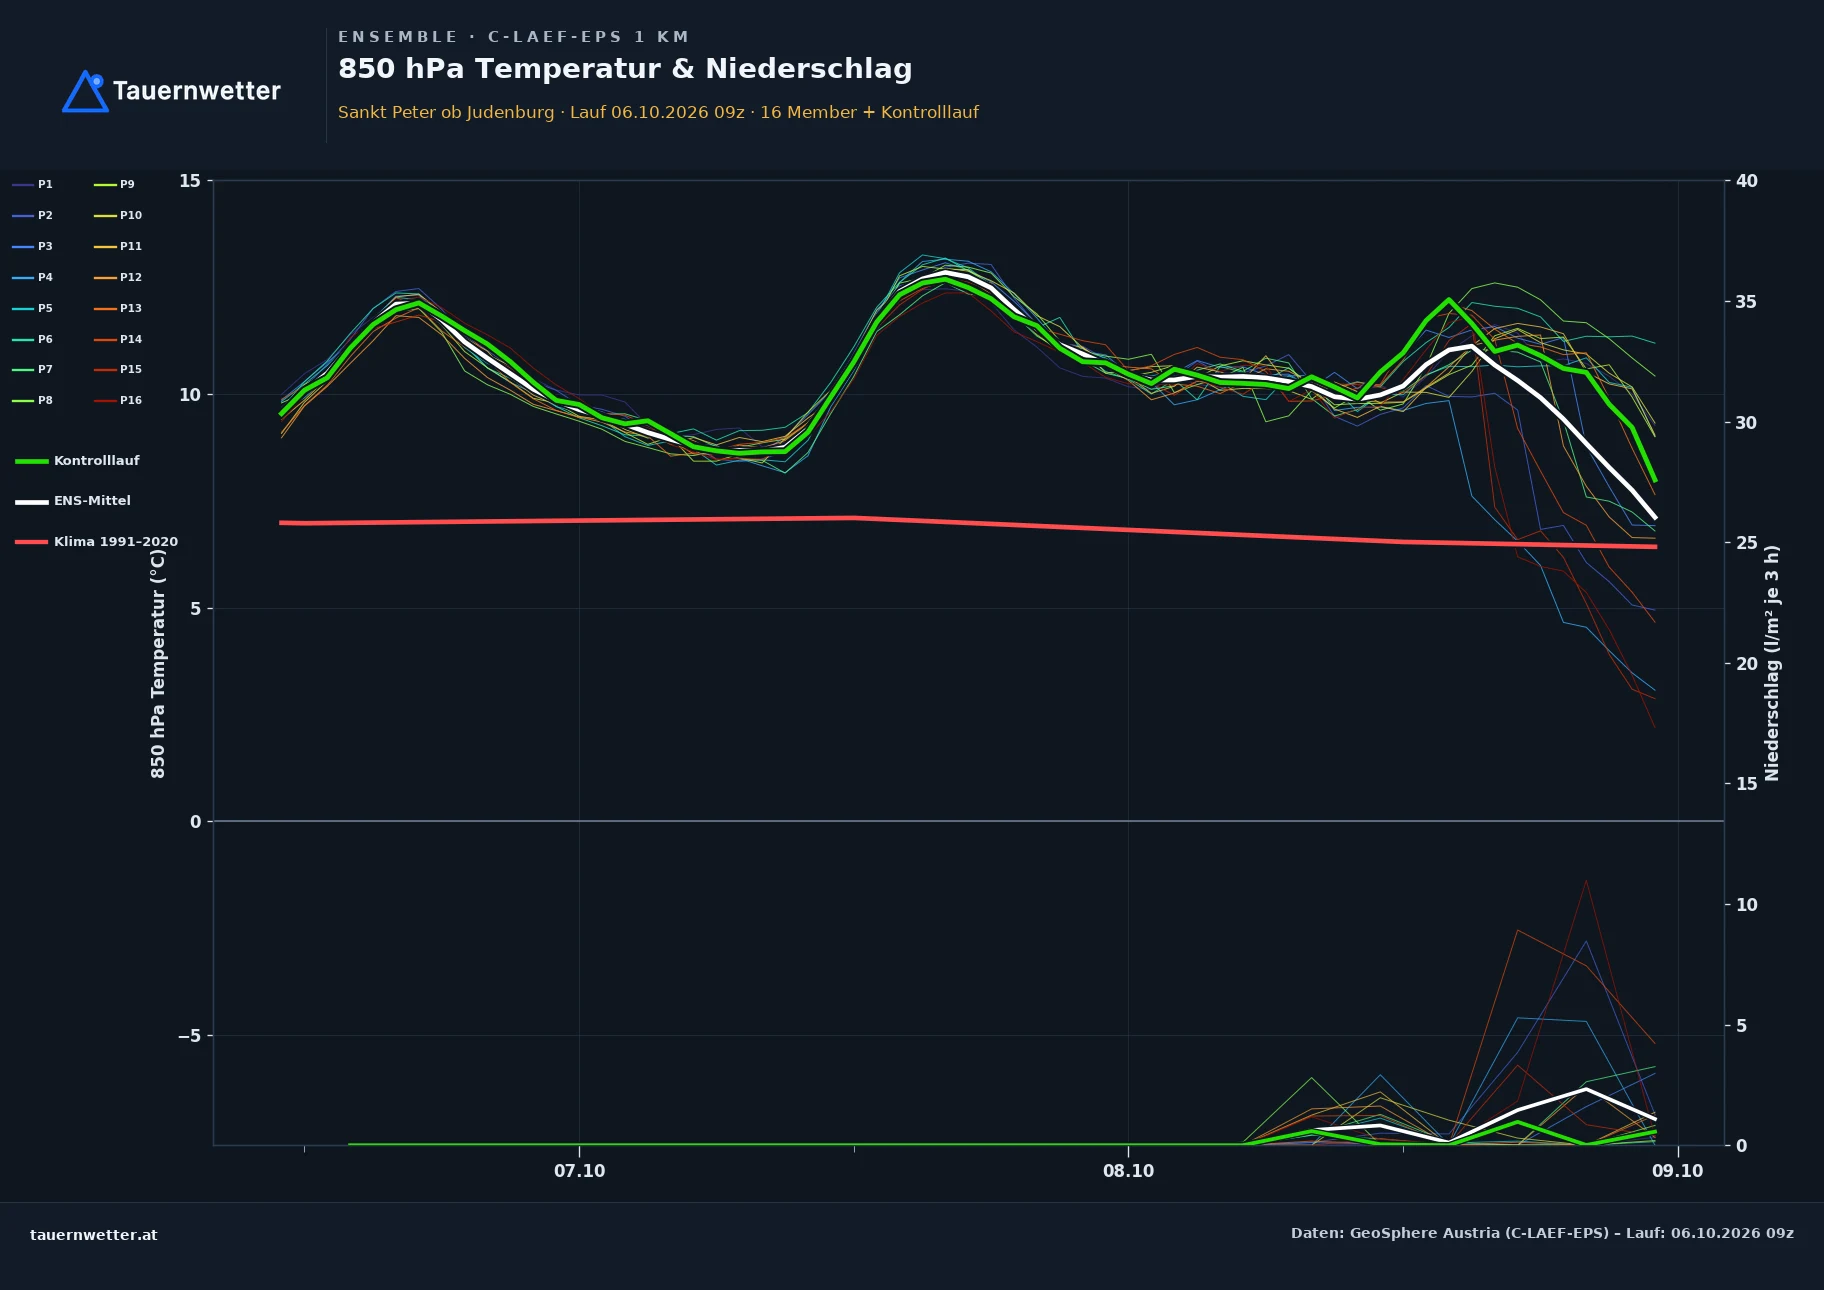Toggle the P3 legend entry
Viewport: 1824px width, 1290px height.
(32, 247)
